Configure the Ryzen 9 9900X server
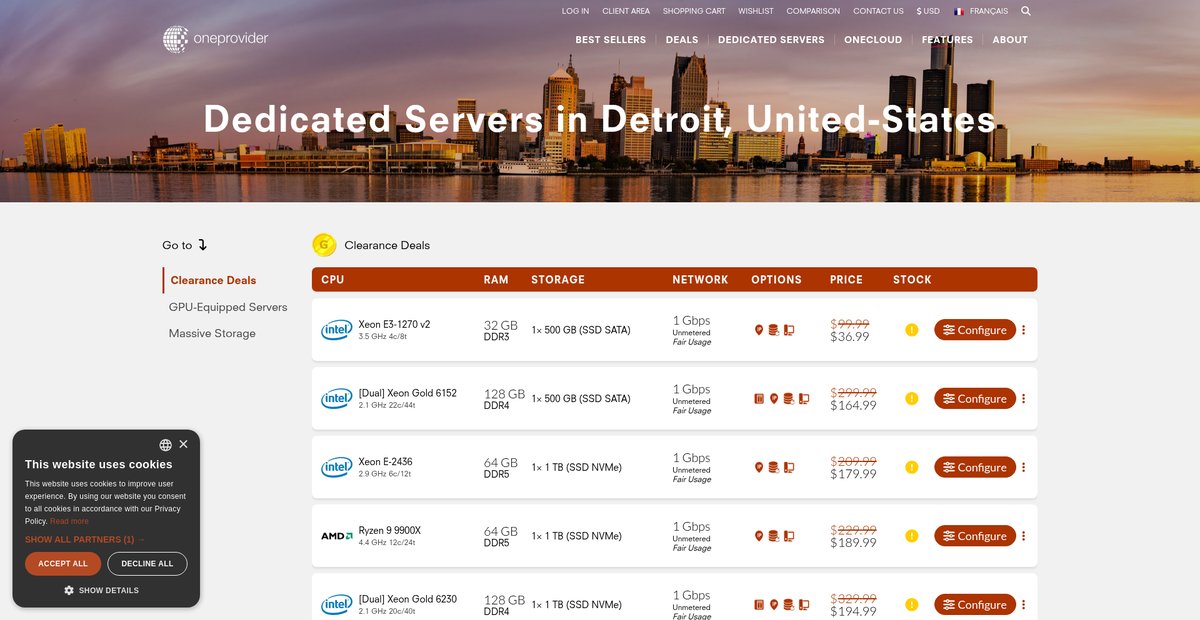Image resolution: width=1200 pixels, height=620 pixels. click(975, 536)
